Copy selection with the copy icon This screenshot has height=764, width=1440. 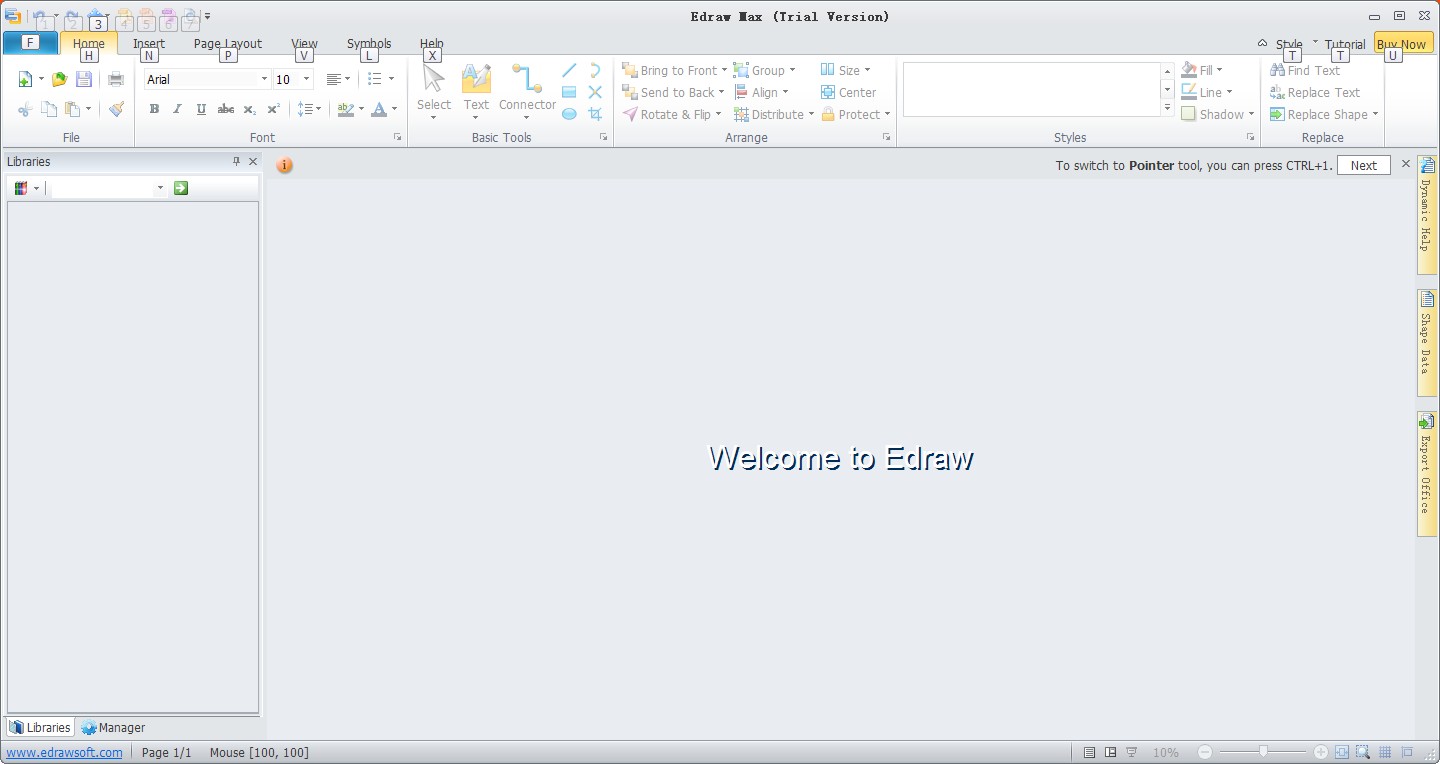49,109
